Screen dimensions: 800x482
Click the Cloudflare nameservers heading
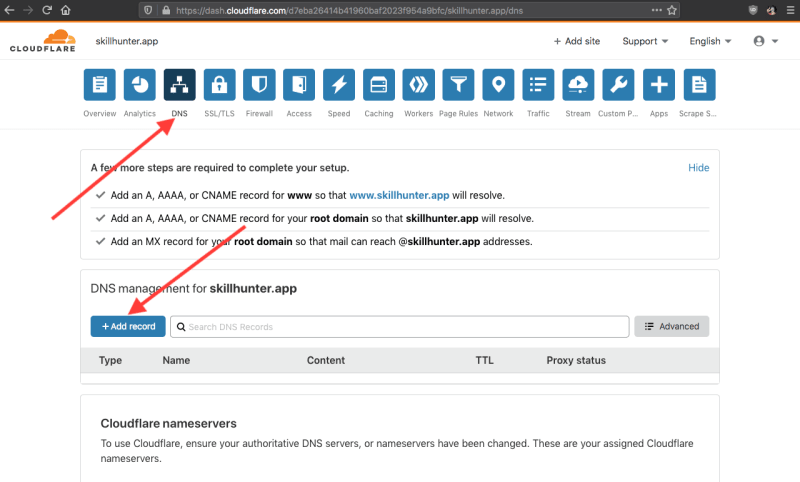[168, 423]
